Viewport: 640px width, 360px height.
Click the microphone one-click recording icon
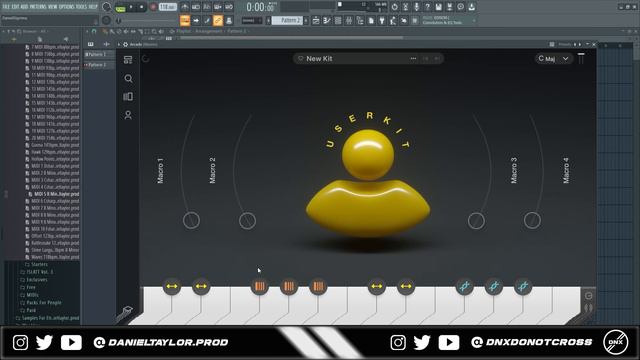[x=416, y=7]
